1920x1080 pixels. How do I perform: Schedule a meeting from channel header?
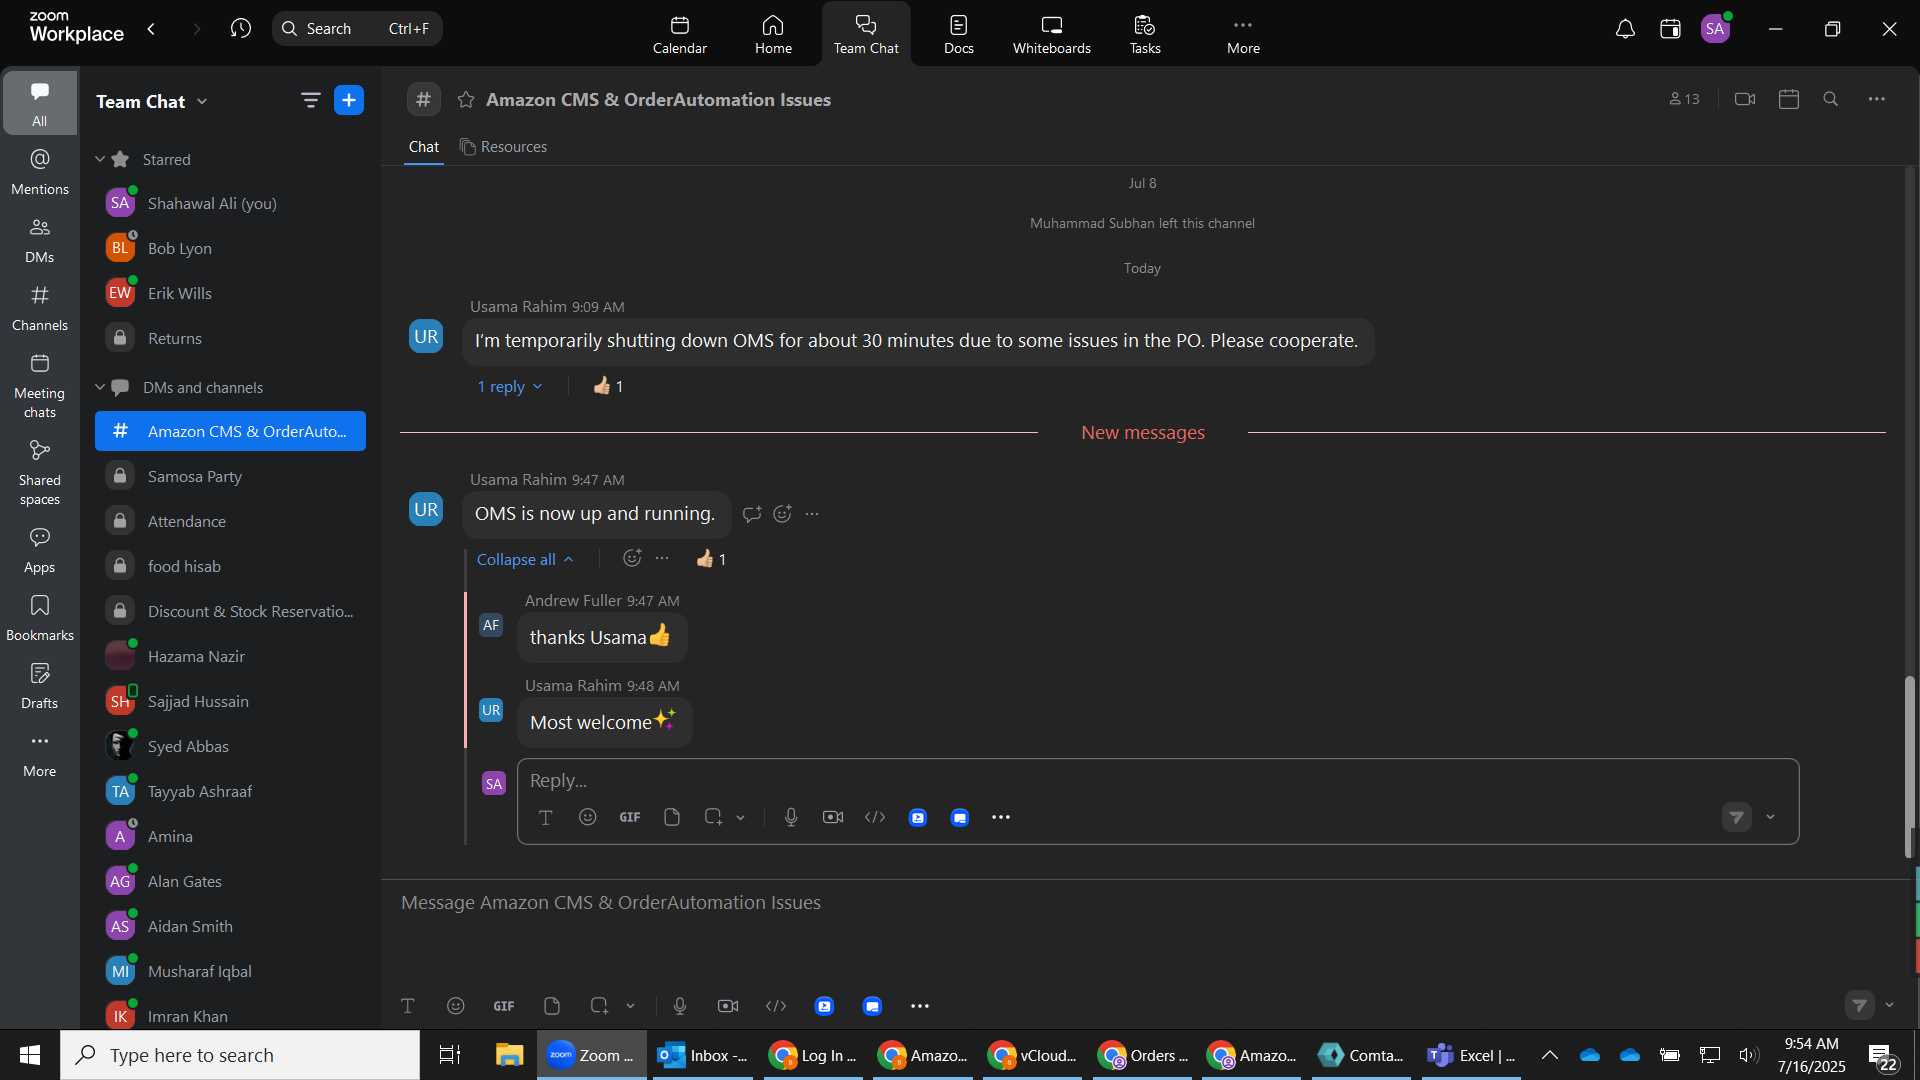pos(1789,99)
